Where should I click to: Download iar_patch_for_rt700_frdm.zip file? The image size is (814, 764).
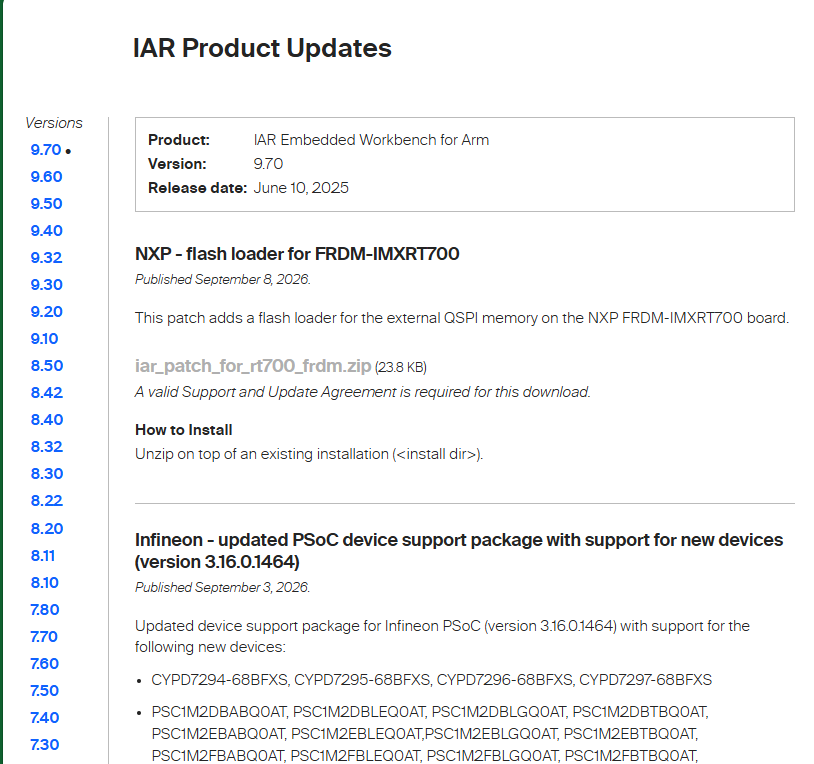point(253,366)
